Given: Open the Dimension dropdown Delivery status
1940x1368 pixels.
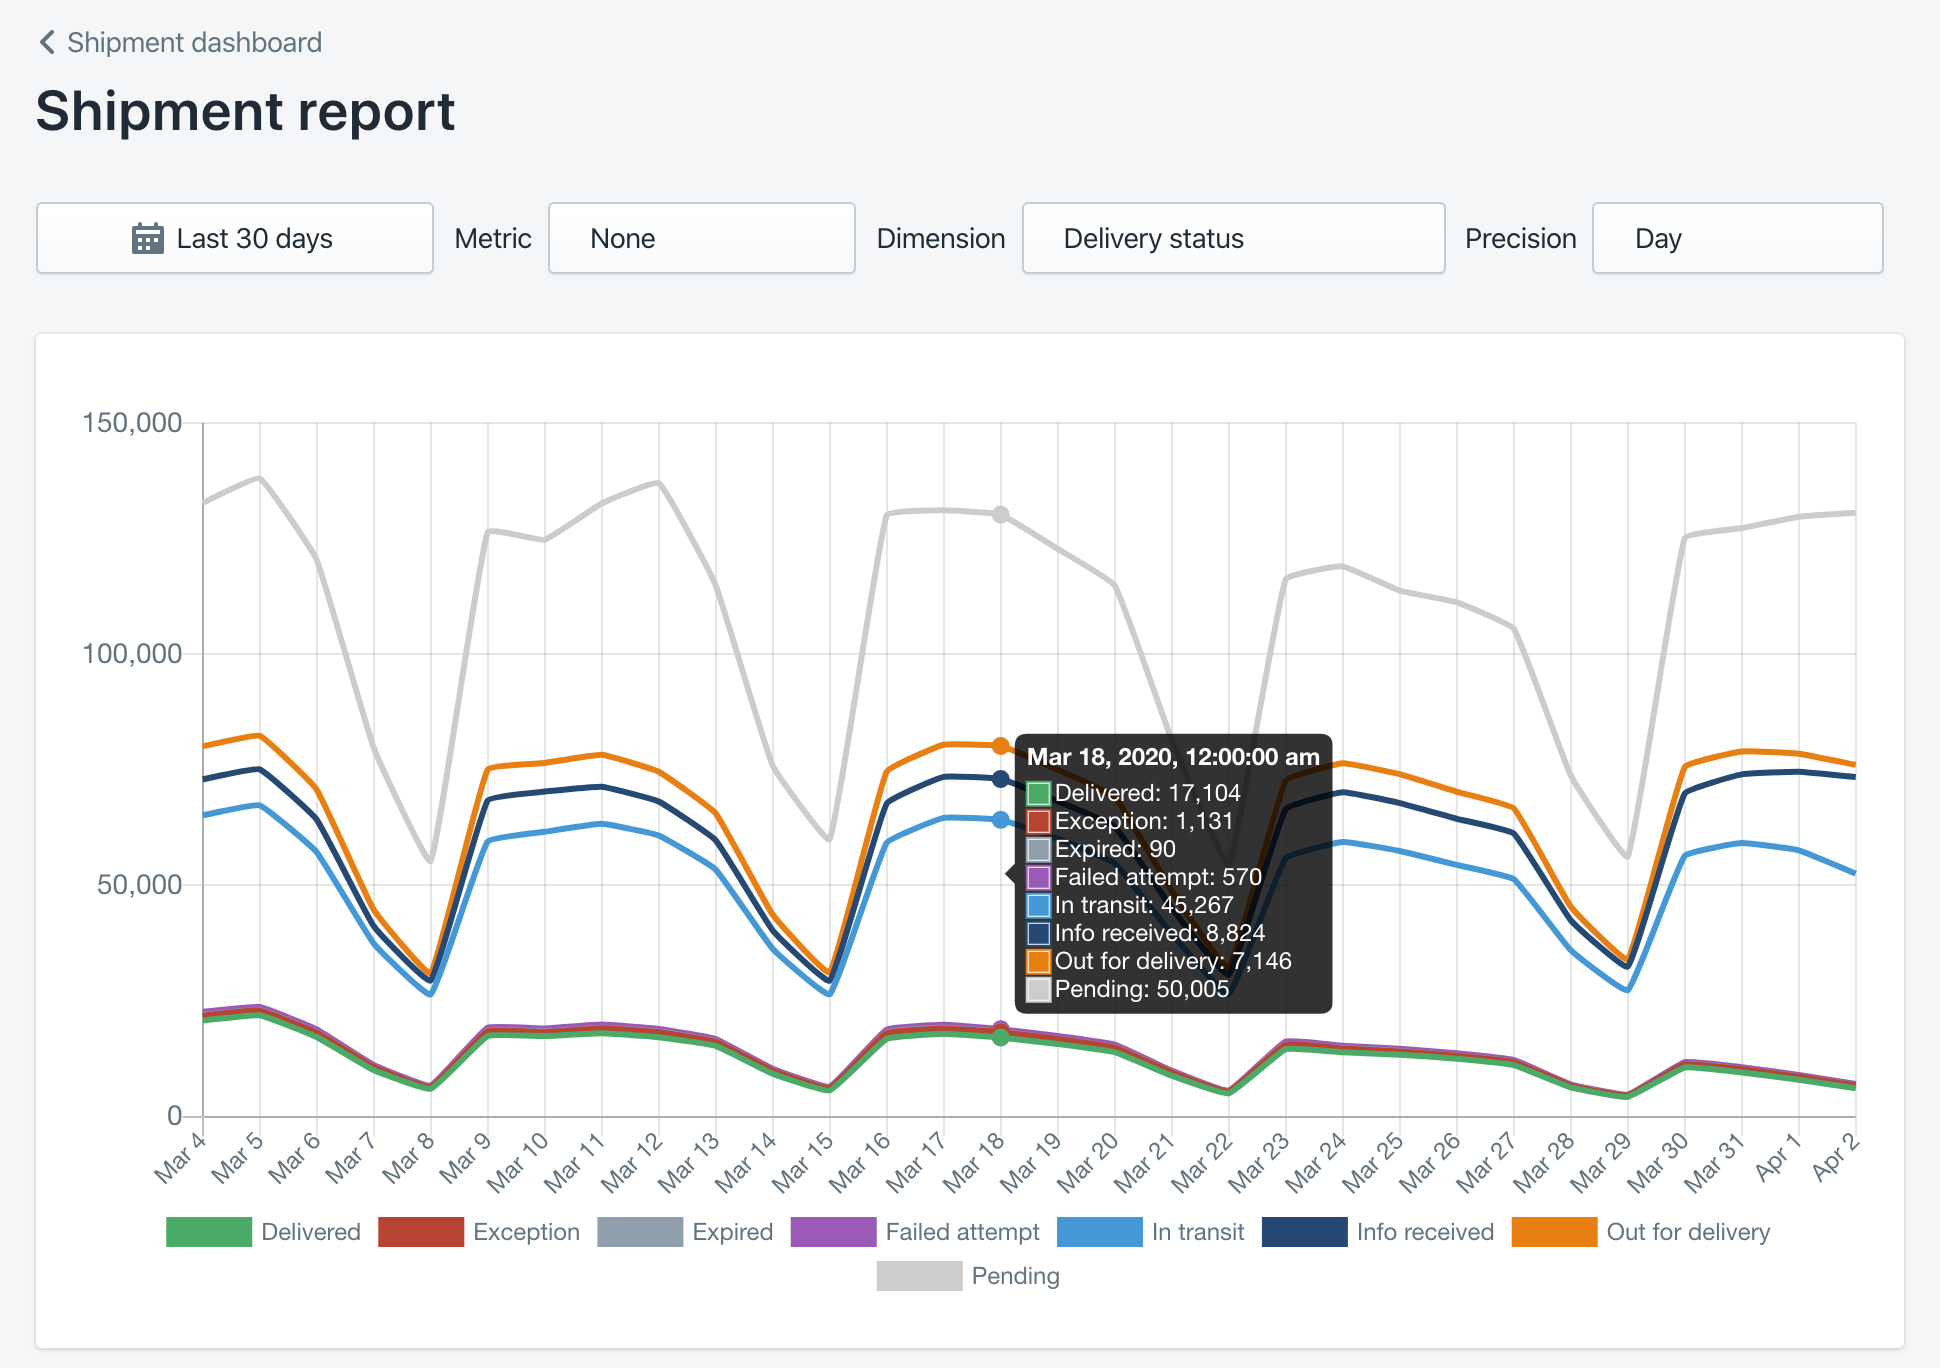Looking at the screenshot, I should point(1233,239).
